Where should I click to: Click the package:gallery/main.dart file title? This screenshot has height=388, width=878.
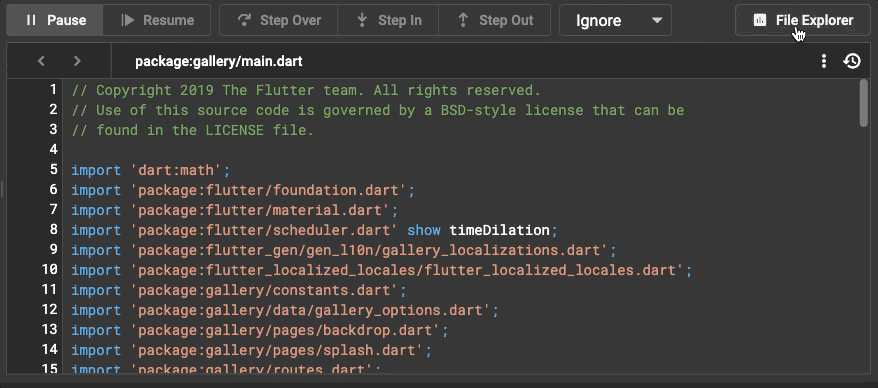pyautogui.click(x=218, y=61)
